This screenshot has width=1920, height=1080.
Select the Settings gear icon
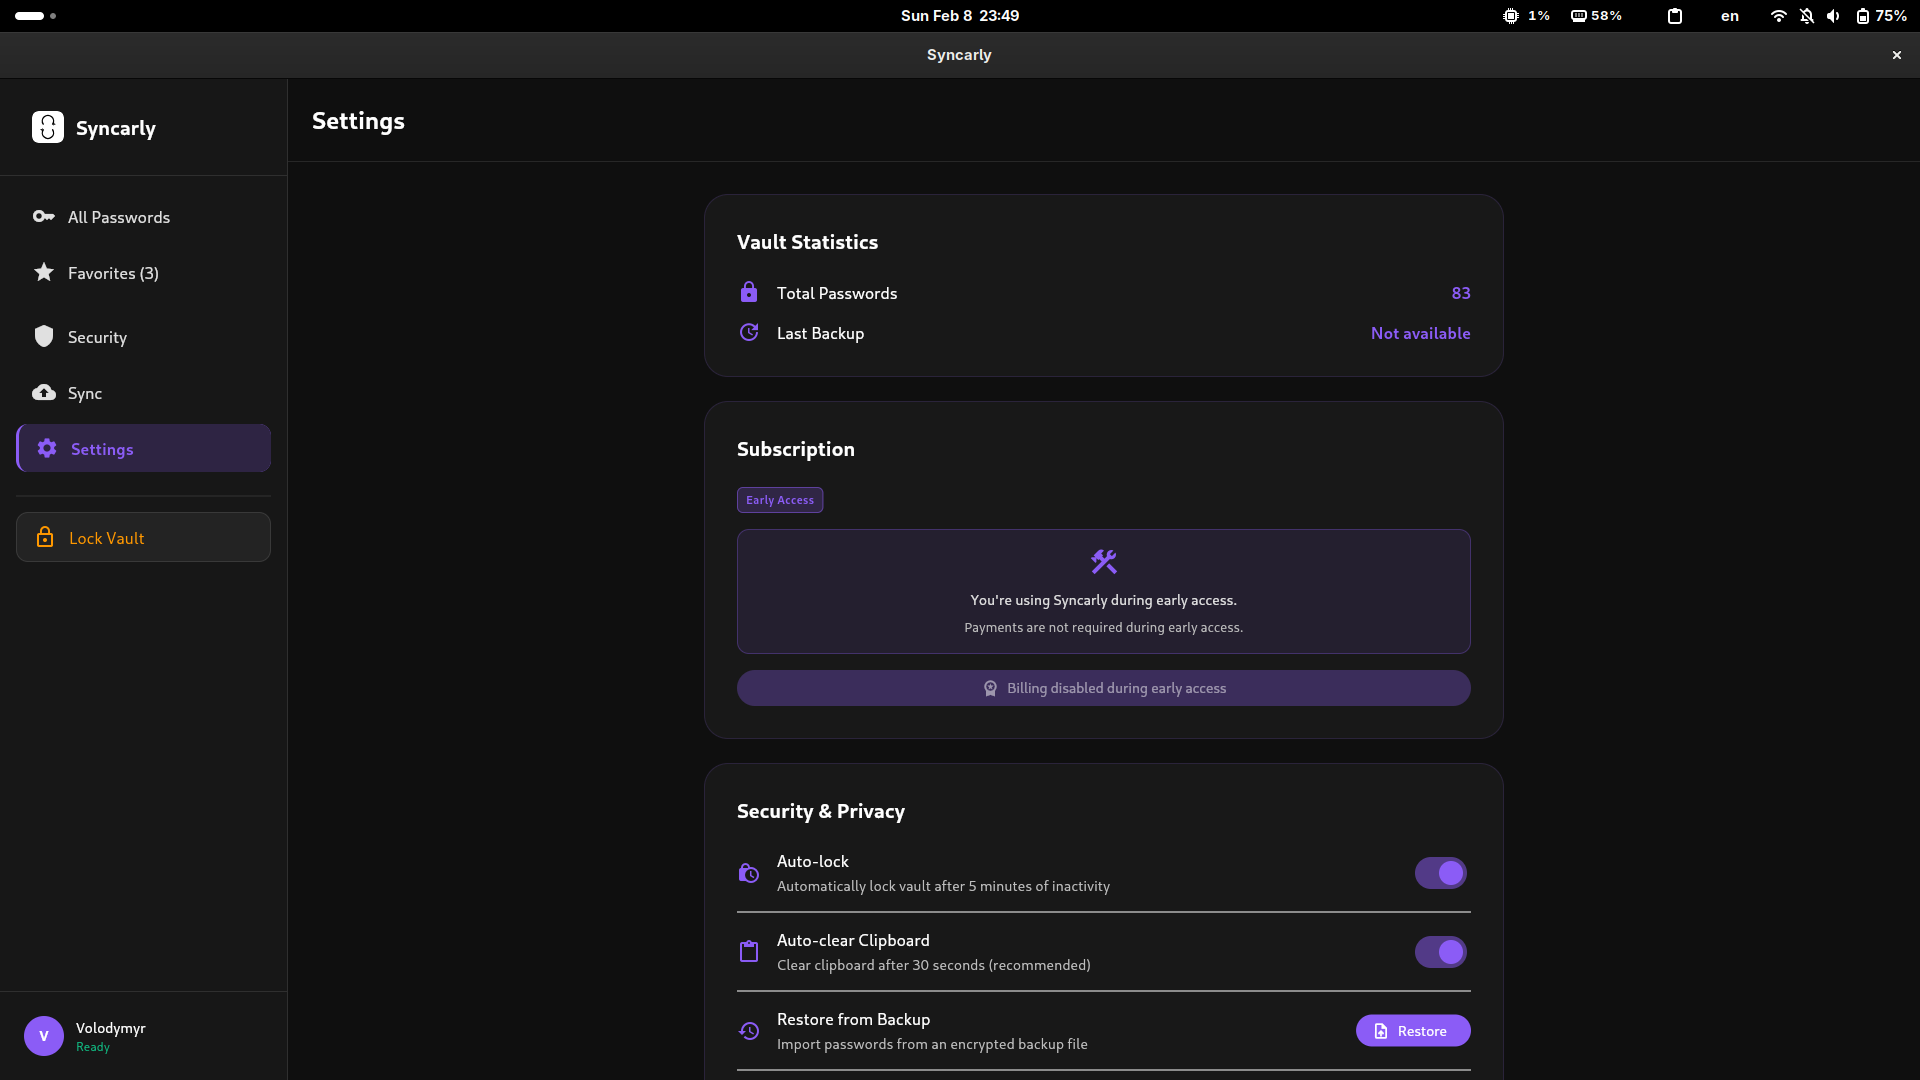[x=46, y=449]
